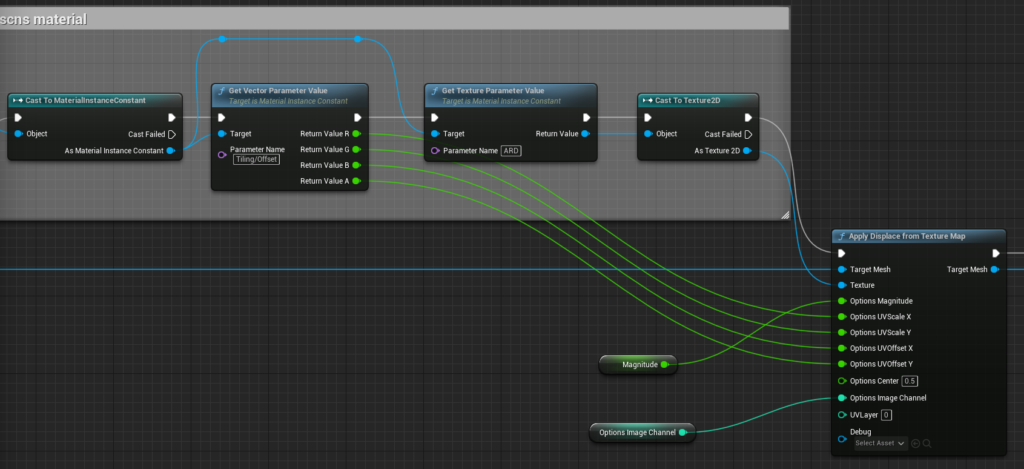Open the Debug Select Asset dropdown
Image resolution: width=1024 pixels, height=469 pixels.
point(881,444)
